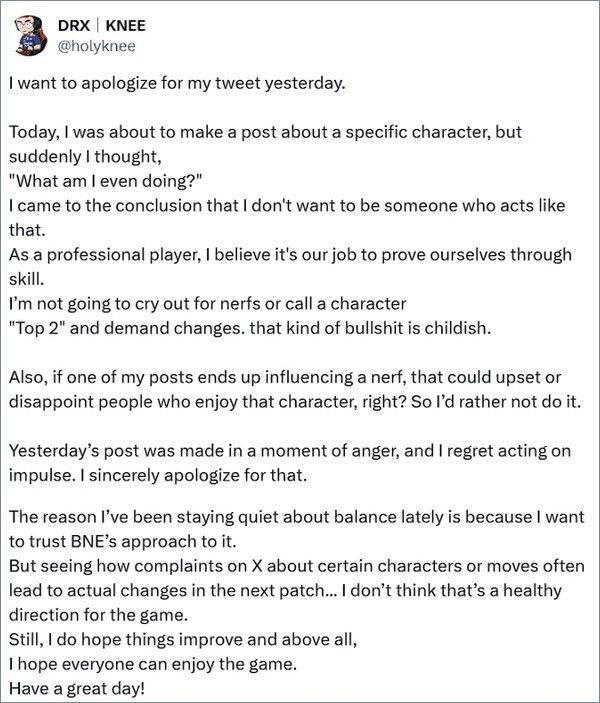Click the closing line "Have a great day!"
600x703 pixels.
click(x=73, y=689)
